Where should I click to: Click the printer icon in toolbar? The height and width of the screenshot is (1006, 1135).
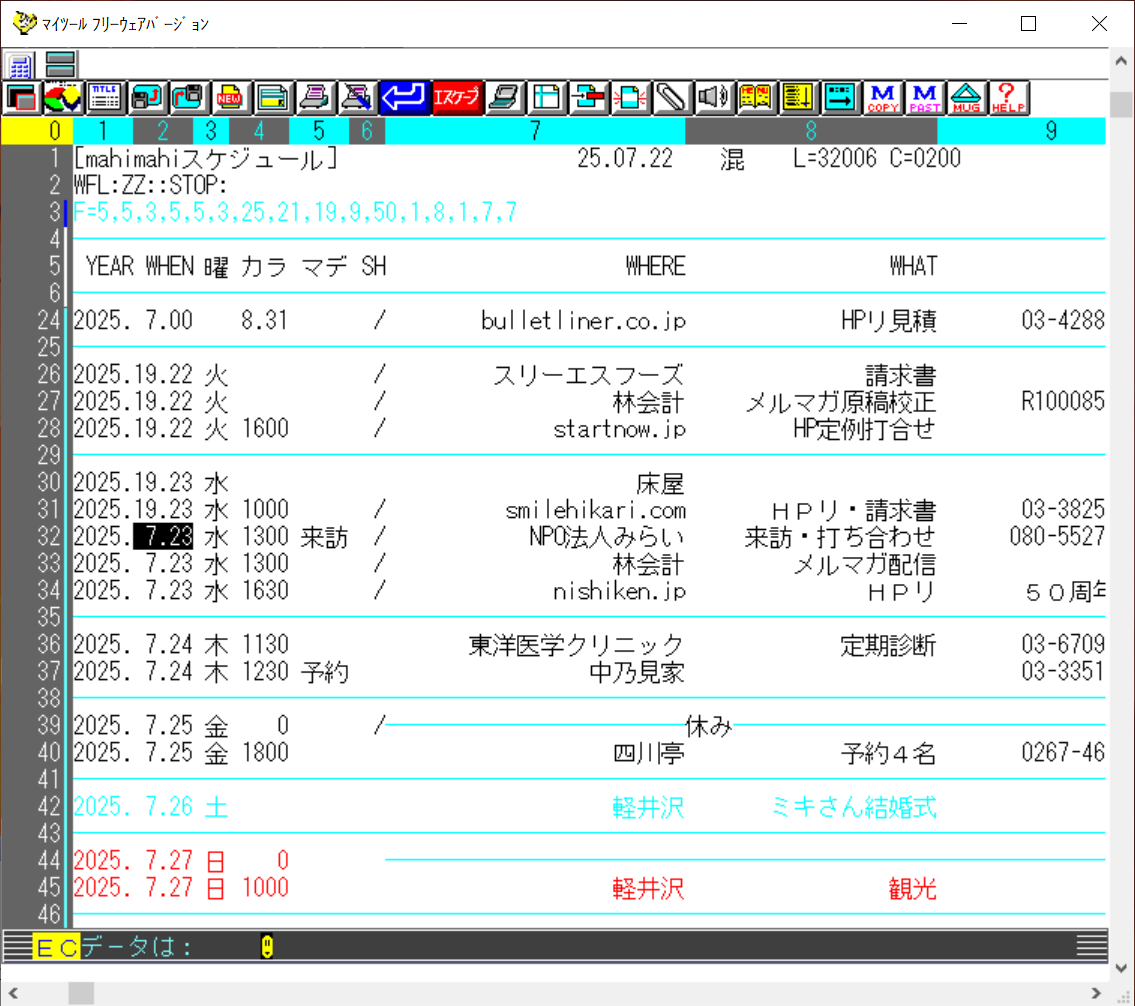314,97
